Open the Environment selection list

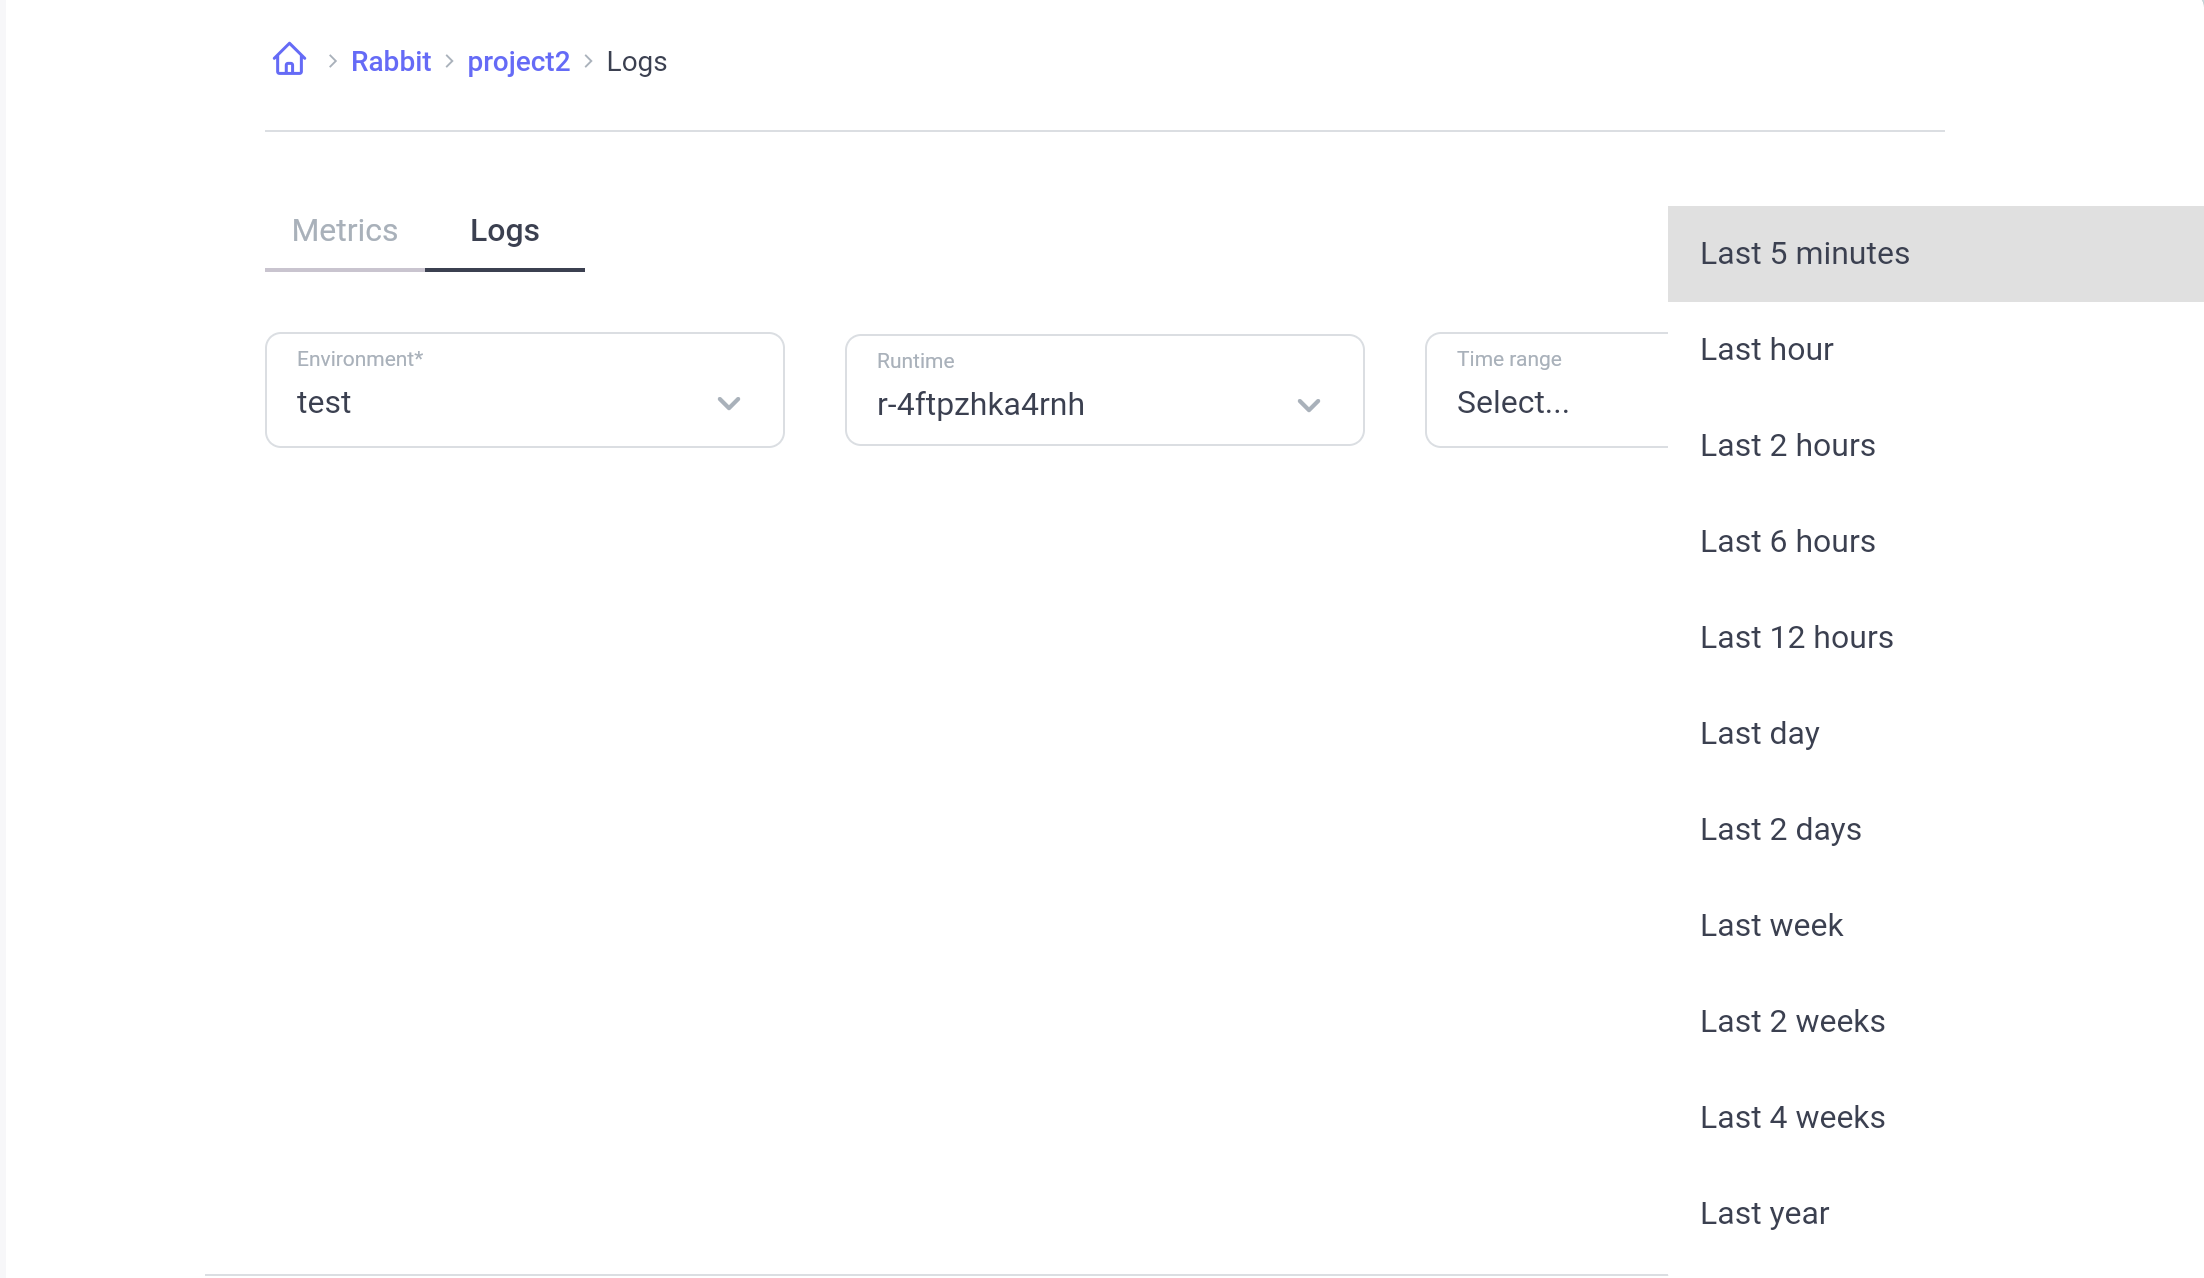pos(500,402)
